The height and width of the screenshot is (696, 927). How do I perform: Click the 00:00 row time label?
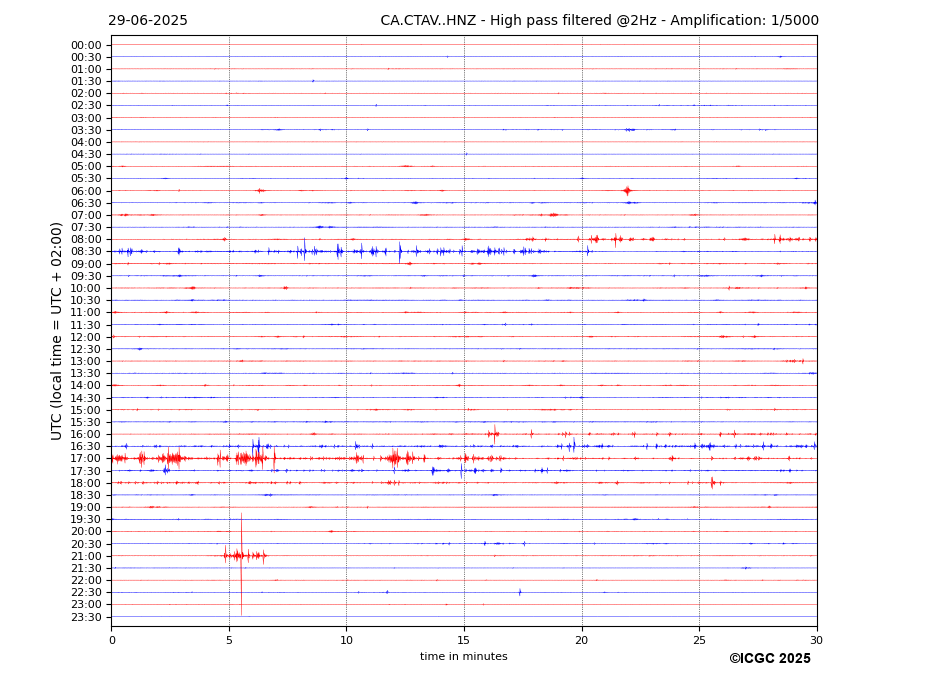pyautogui.click(x=86, y=46)
